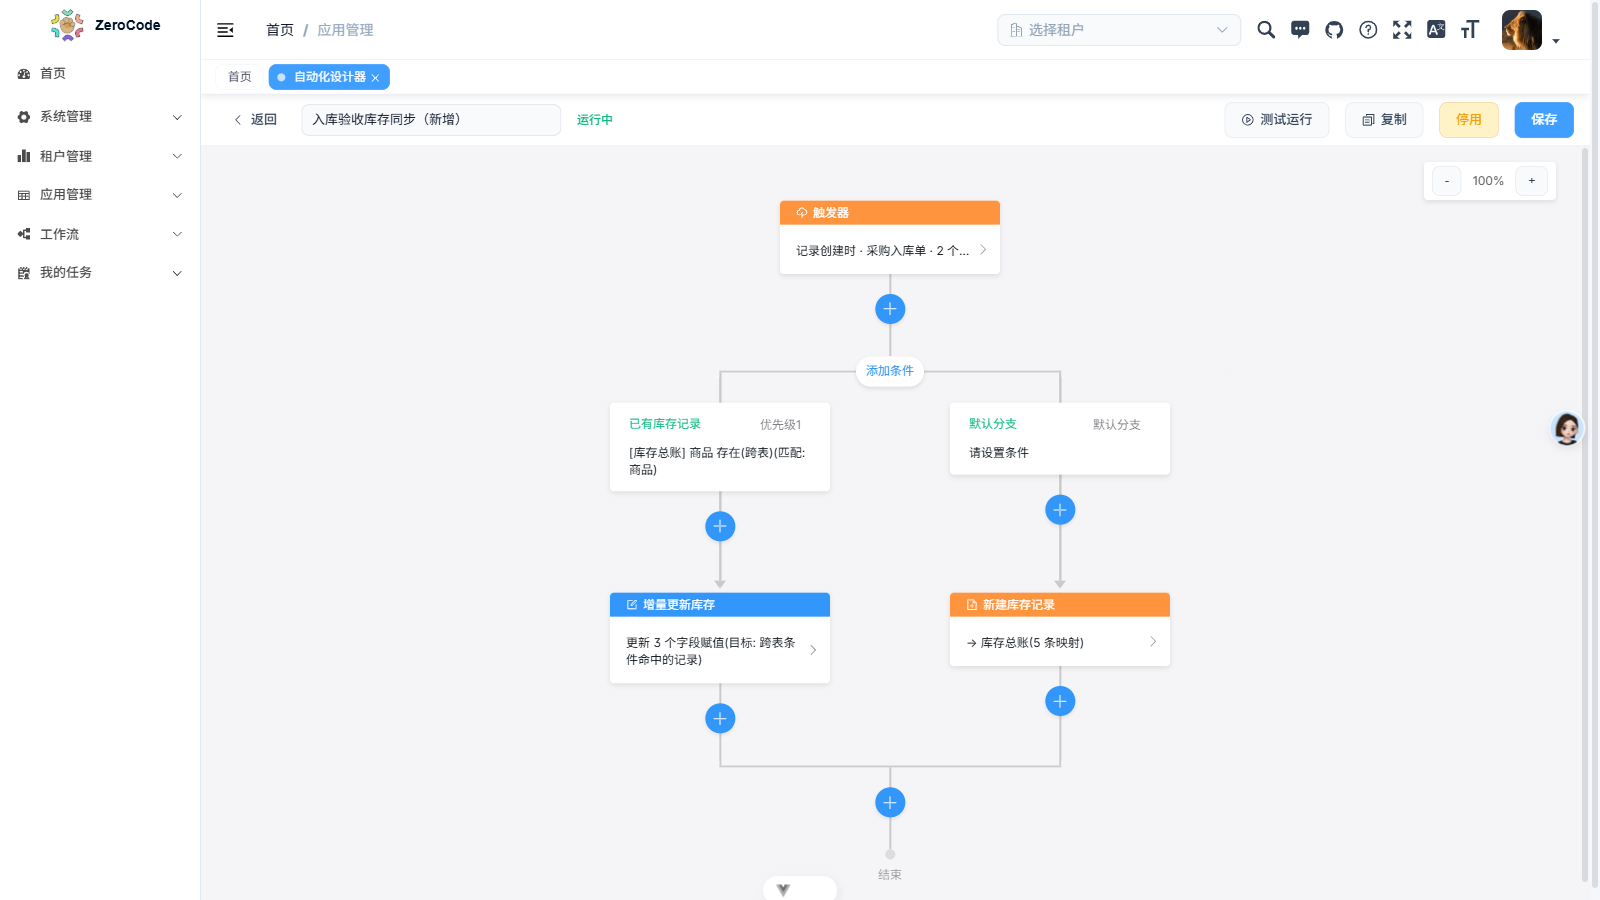Expand 系统管理 menu
This screenshot has height=900, width=1600.
(x=100, y=117)
